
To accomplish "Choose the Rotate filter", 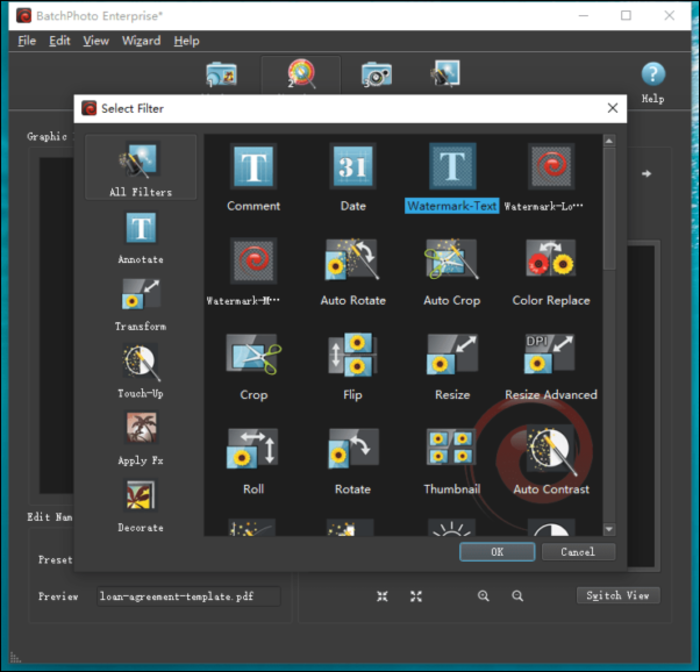I will pyautogui.click(x=353, y=449).
